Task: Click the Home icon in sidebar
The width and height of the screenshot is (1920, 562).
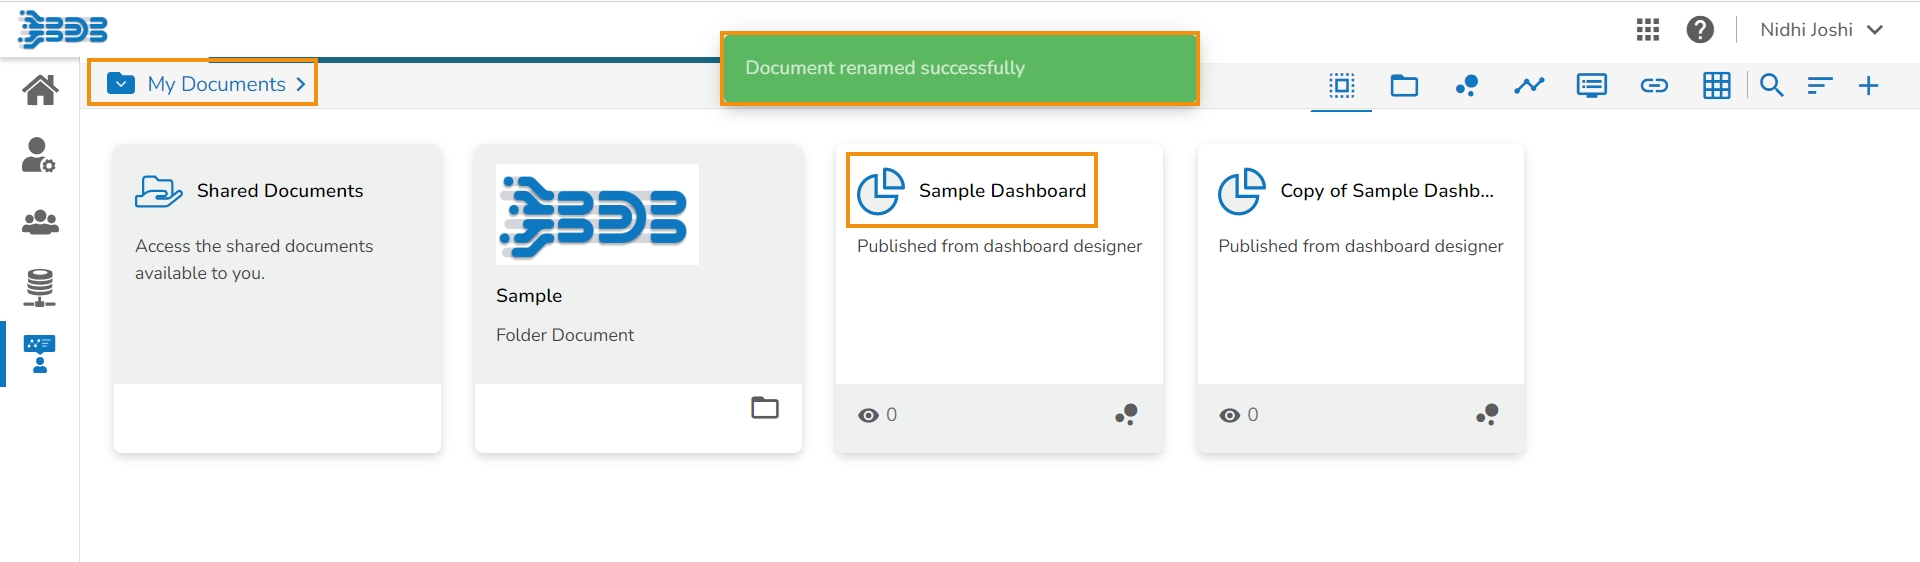Action: coord(40,90)
